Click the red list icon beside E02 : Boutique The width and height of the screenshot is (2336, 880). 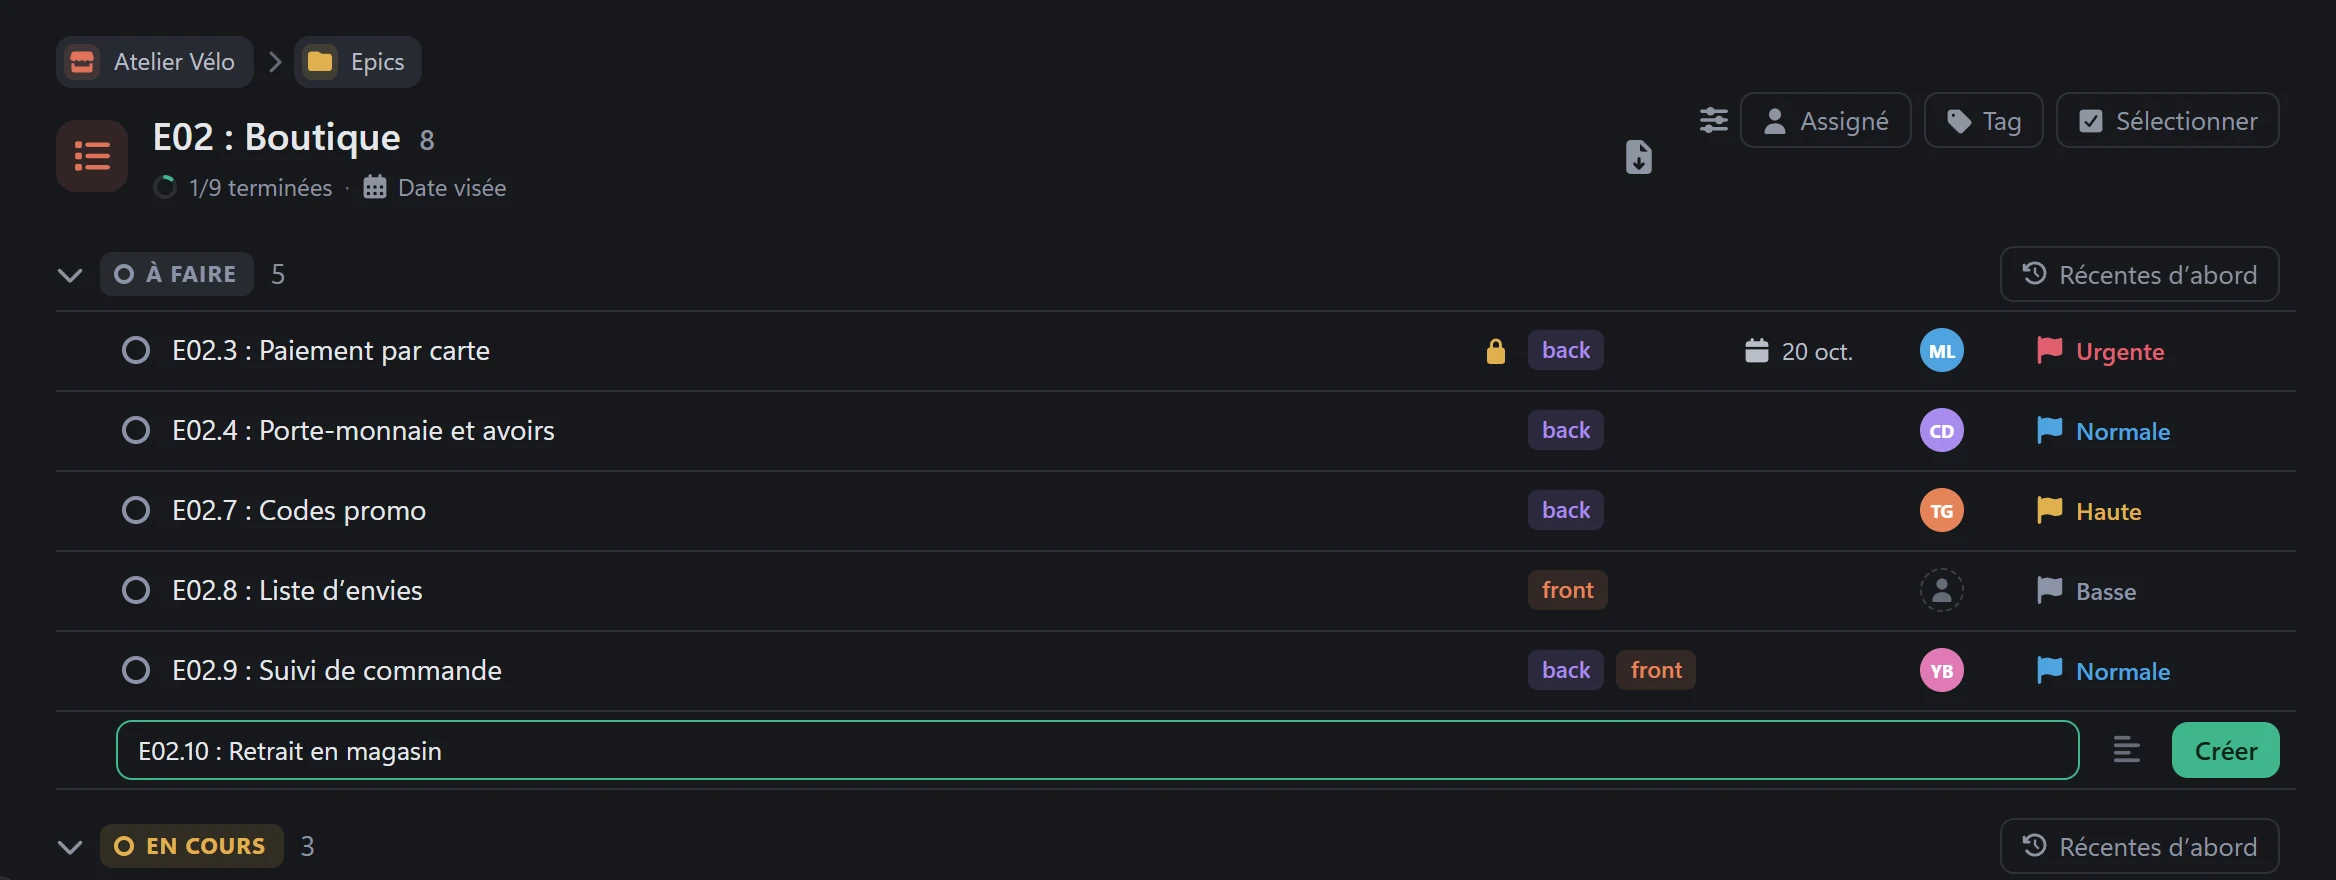[x=92, y=156]
